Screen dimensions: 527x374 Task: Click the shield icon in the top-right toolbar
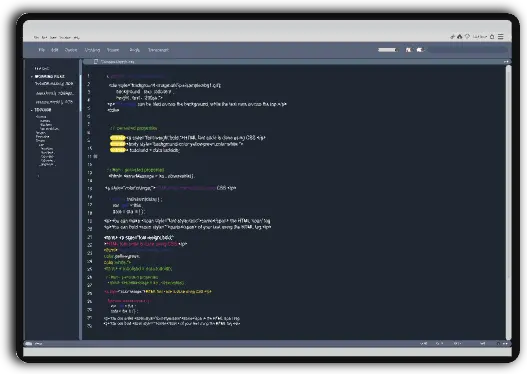point(467,36)
